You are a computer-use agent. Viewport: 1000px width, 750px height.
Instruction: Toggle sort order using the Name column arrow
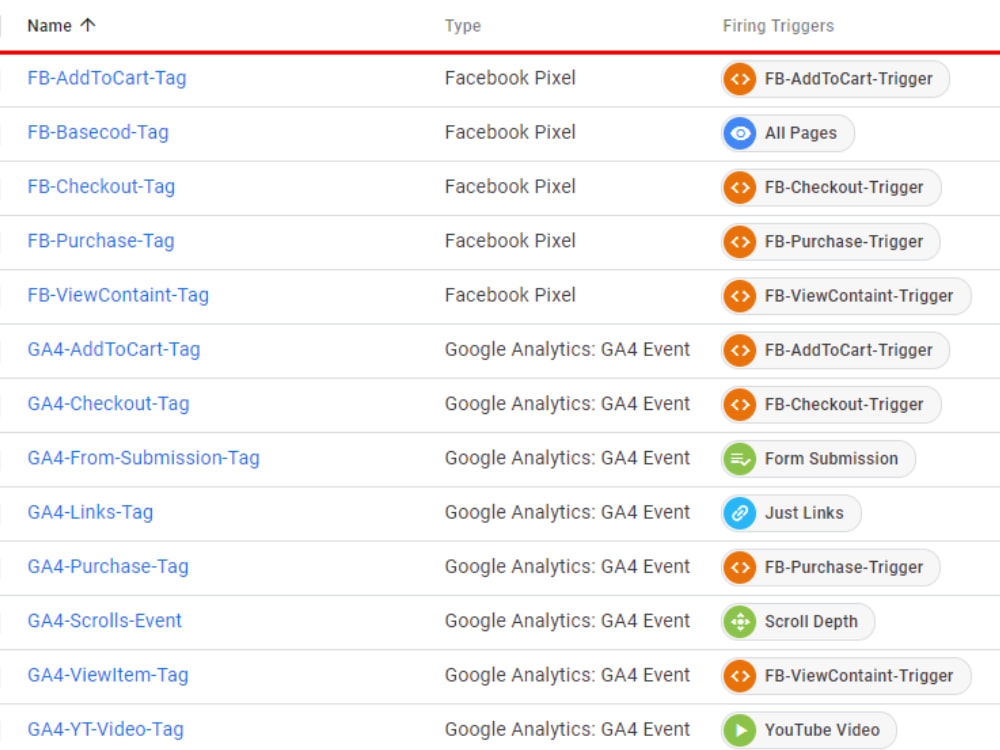pos(87,25)
